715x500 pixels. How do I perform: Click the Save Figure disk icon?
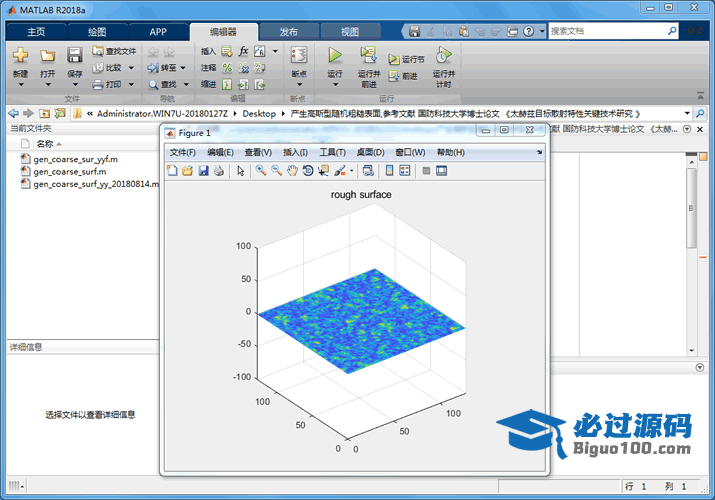pos(203,170)
